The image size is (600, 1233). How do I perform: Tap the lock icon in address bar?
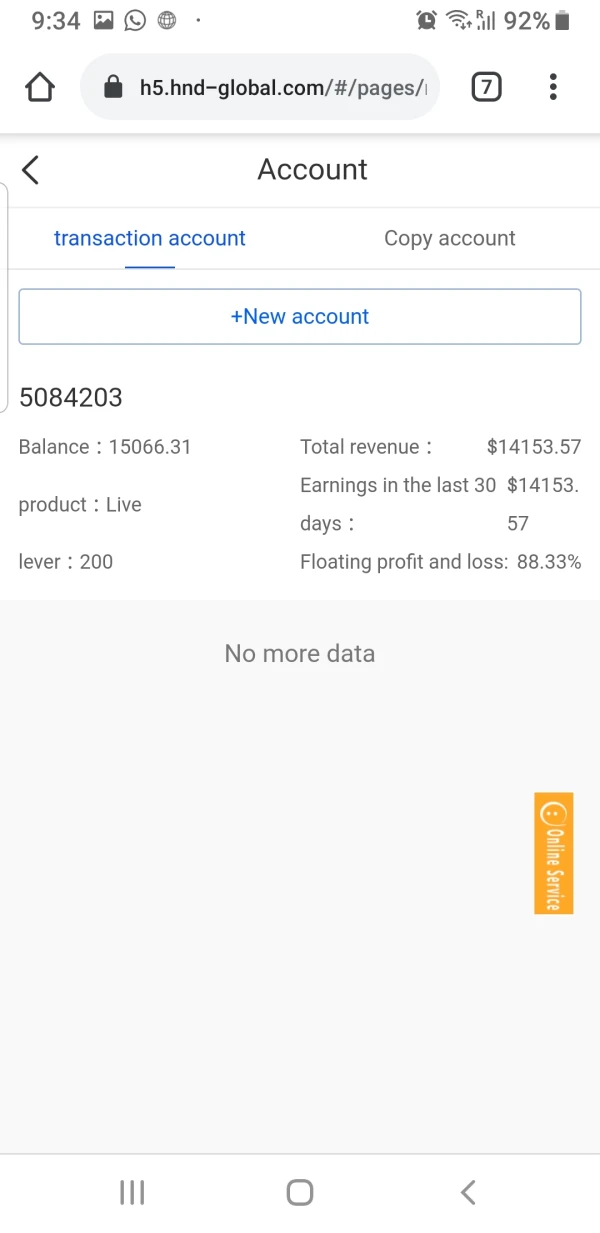point(114,88)
